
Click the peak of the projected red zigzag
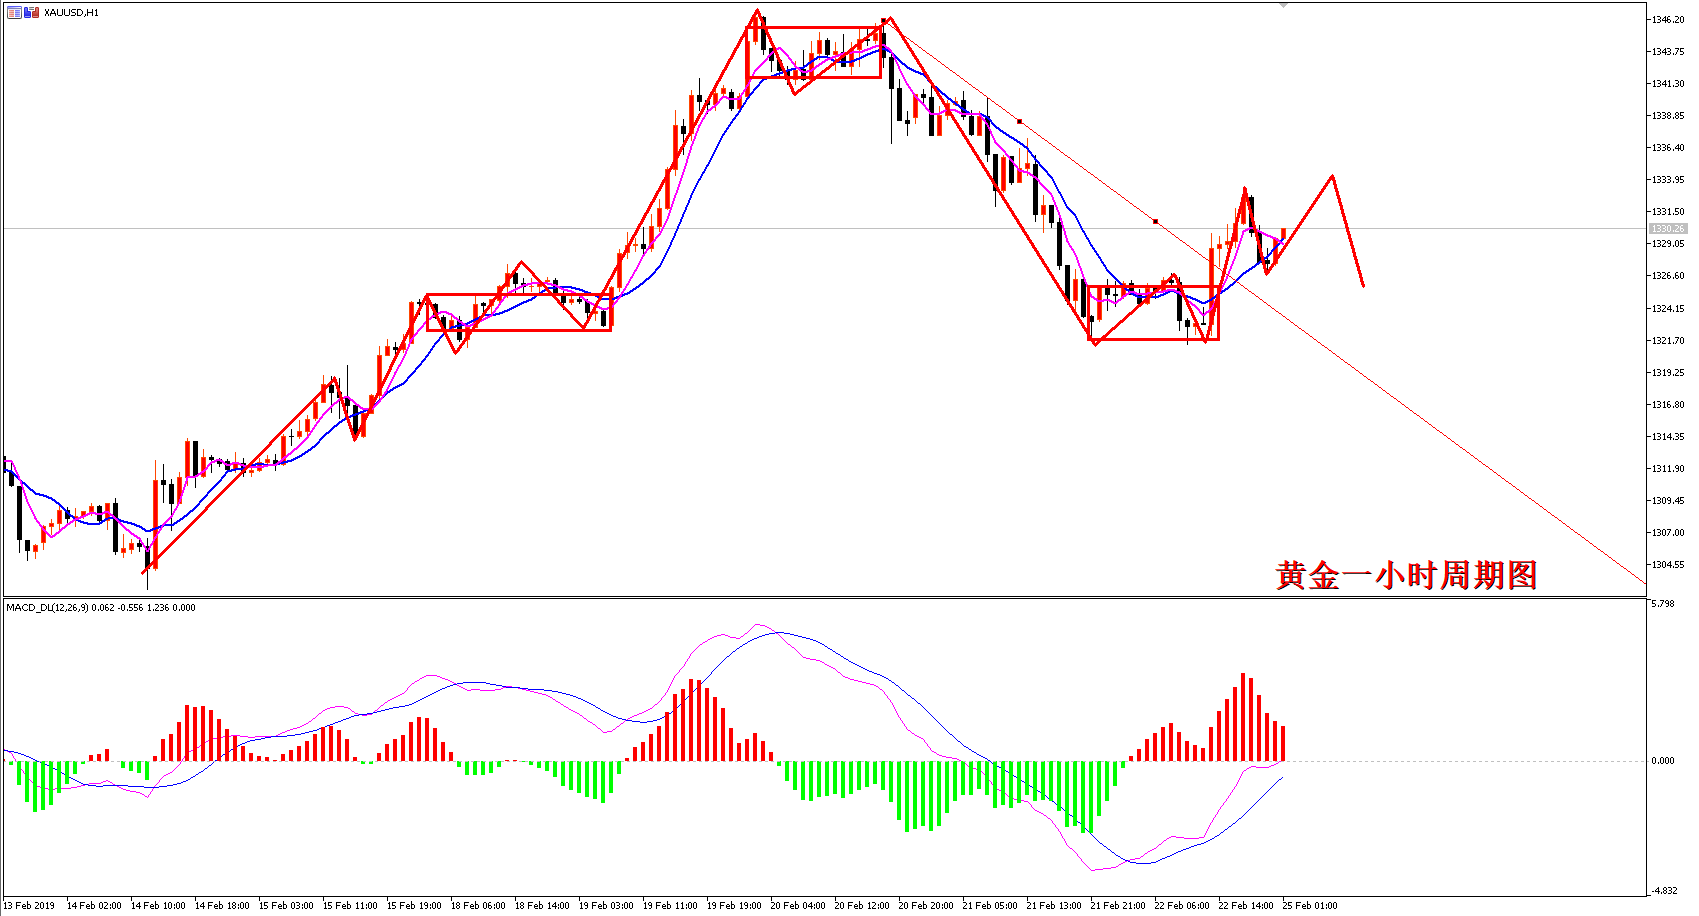(x=1332, y=177)
